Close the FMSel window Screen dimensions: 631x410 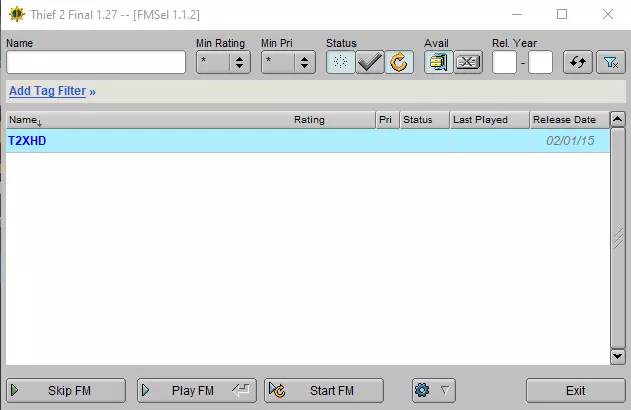pyautogui.click(x=608, y=14)
